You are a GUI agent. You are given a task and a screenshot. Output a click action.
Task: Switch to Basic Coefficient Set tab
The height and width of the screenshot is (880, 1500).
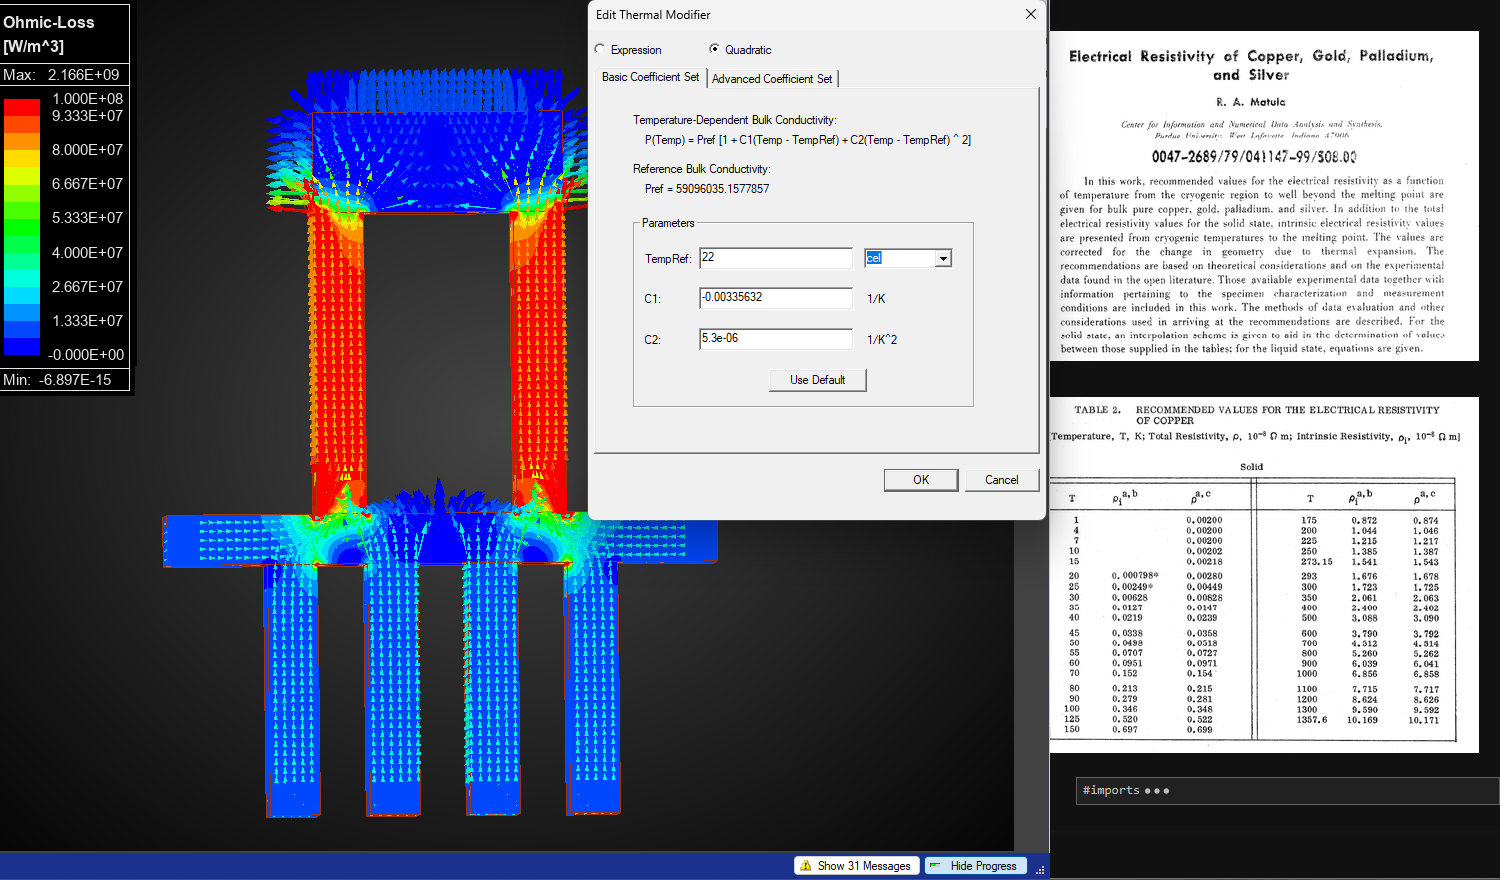(651, 77)
